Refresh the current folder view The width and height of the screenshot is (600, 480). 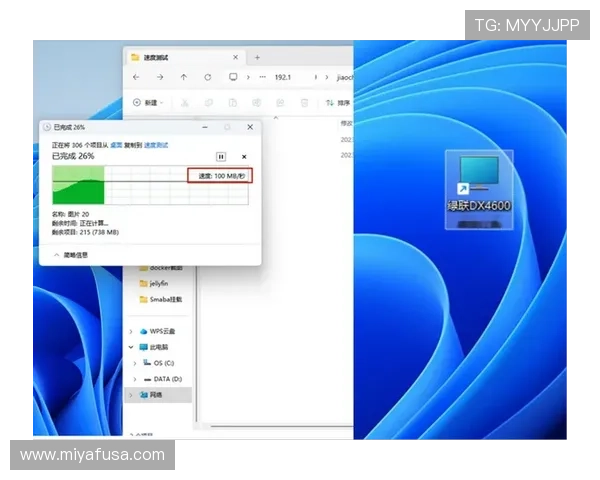click(x=207, y=77)
